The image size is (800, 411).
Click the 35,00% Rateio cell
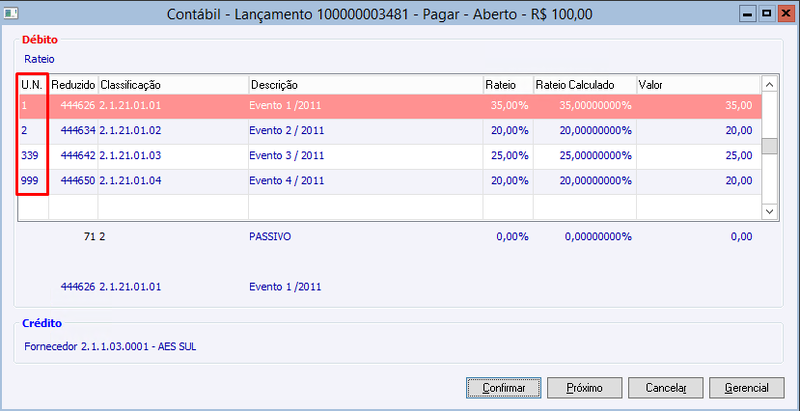[x=508, y=106]
